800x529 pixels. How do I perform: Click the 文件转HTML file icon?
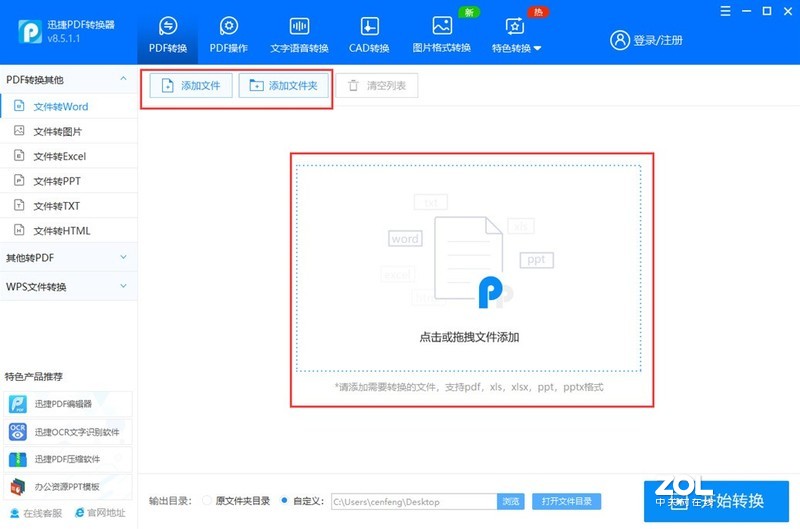coord(19,230)
